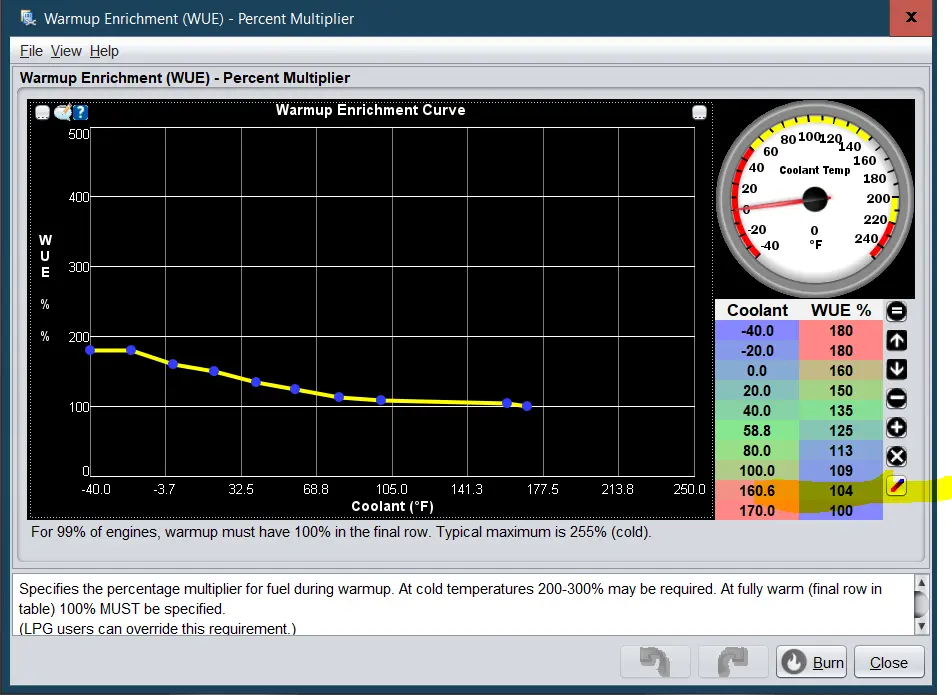Click the Coolant (°F) axis label
The height and width of the screenshot is (695, 952).
click(x=392, y=506)
